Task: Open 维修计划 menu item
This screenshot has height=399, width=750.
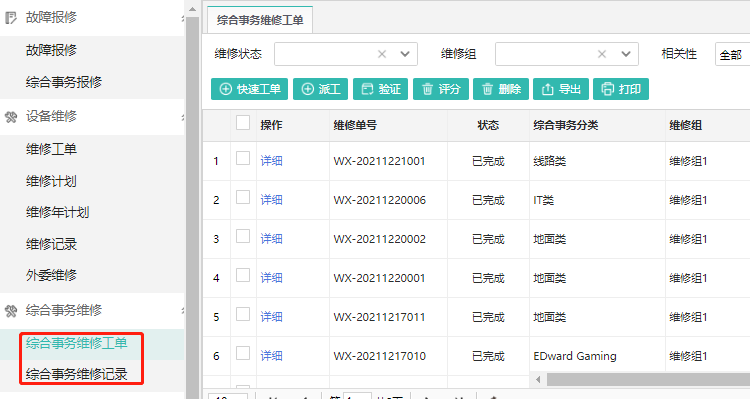Action: (51, 181)
